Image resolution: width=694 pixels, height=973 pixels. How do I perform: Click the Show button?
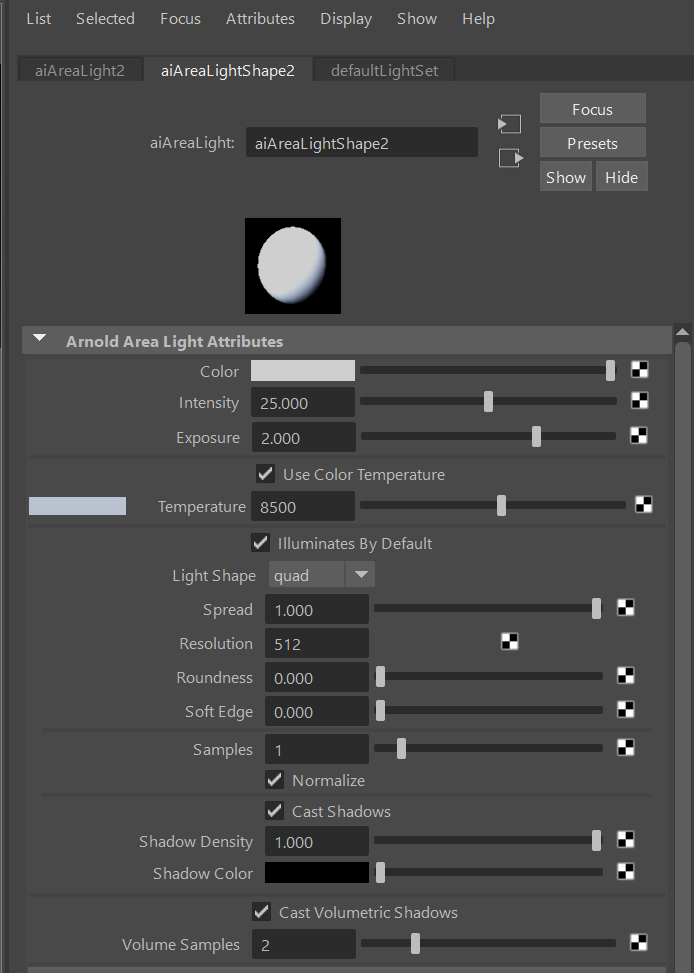[566, 177]
